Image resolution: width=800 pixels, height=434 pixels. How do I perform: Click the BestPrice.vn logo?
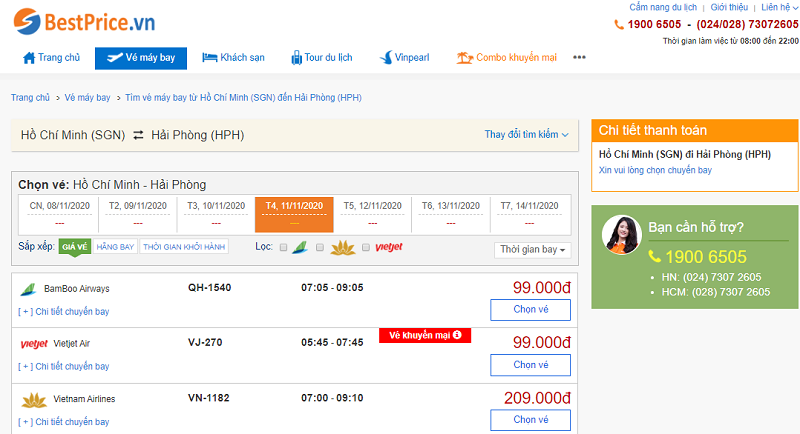coord(84,22)
